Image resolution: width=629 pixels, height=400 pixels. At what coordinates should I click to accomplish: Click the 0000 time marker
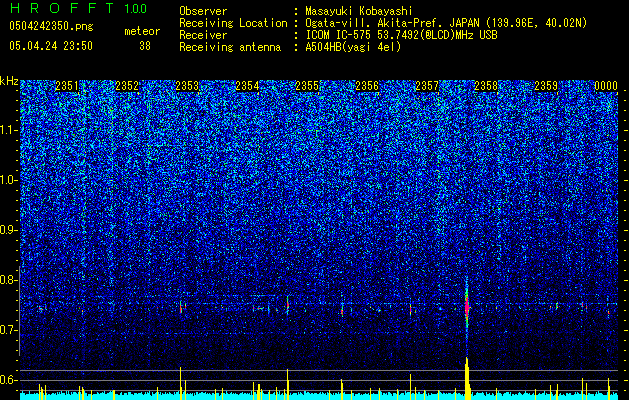(606, 86)
